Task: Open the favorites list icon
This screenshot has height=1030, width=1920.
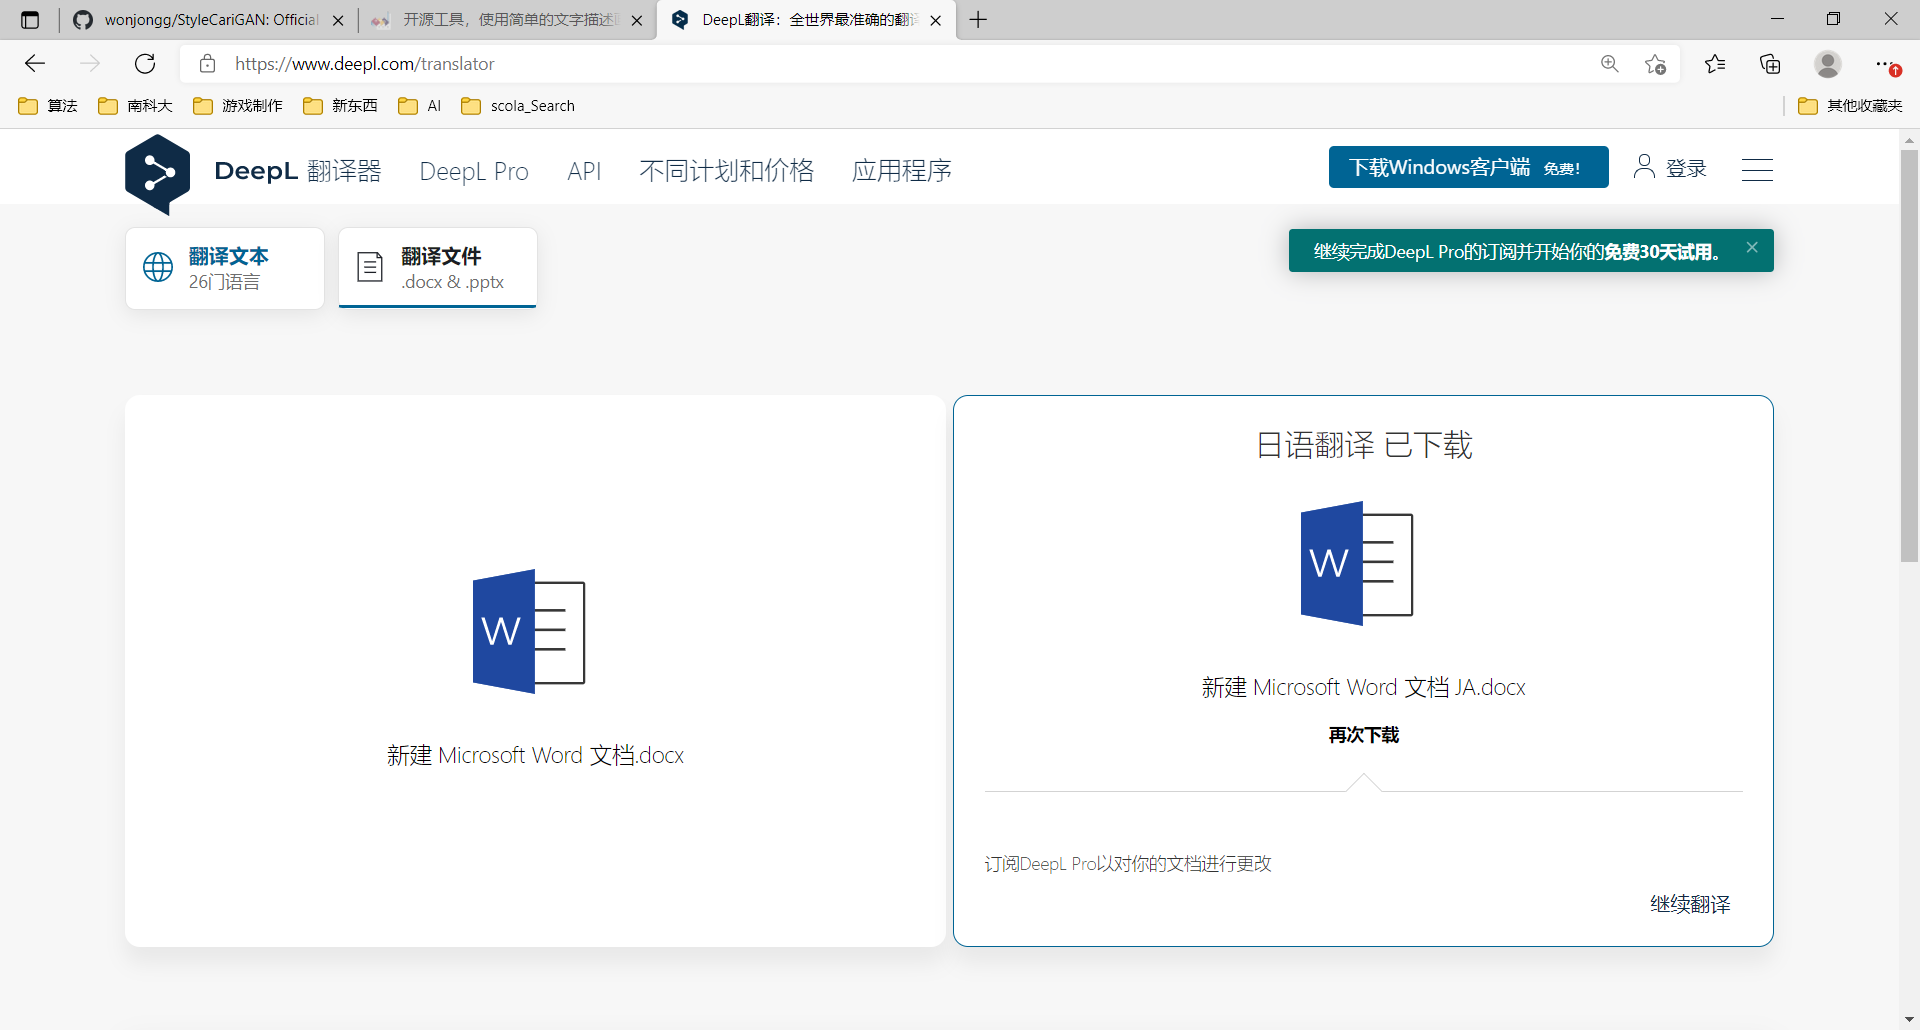Action: [x=1715, y=64]
